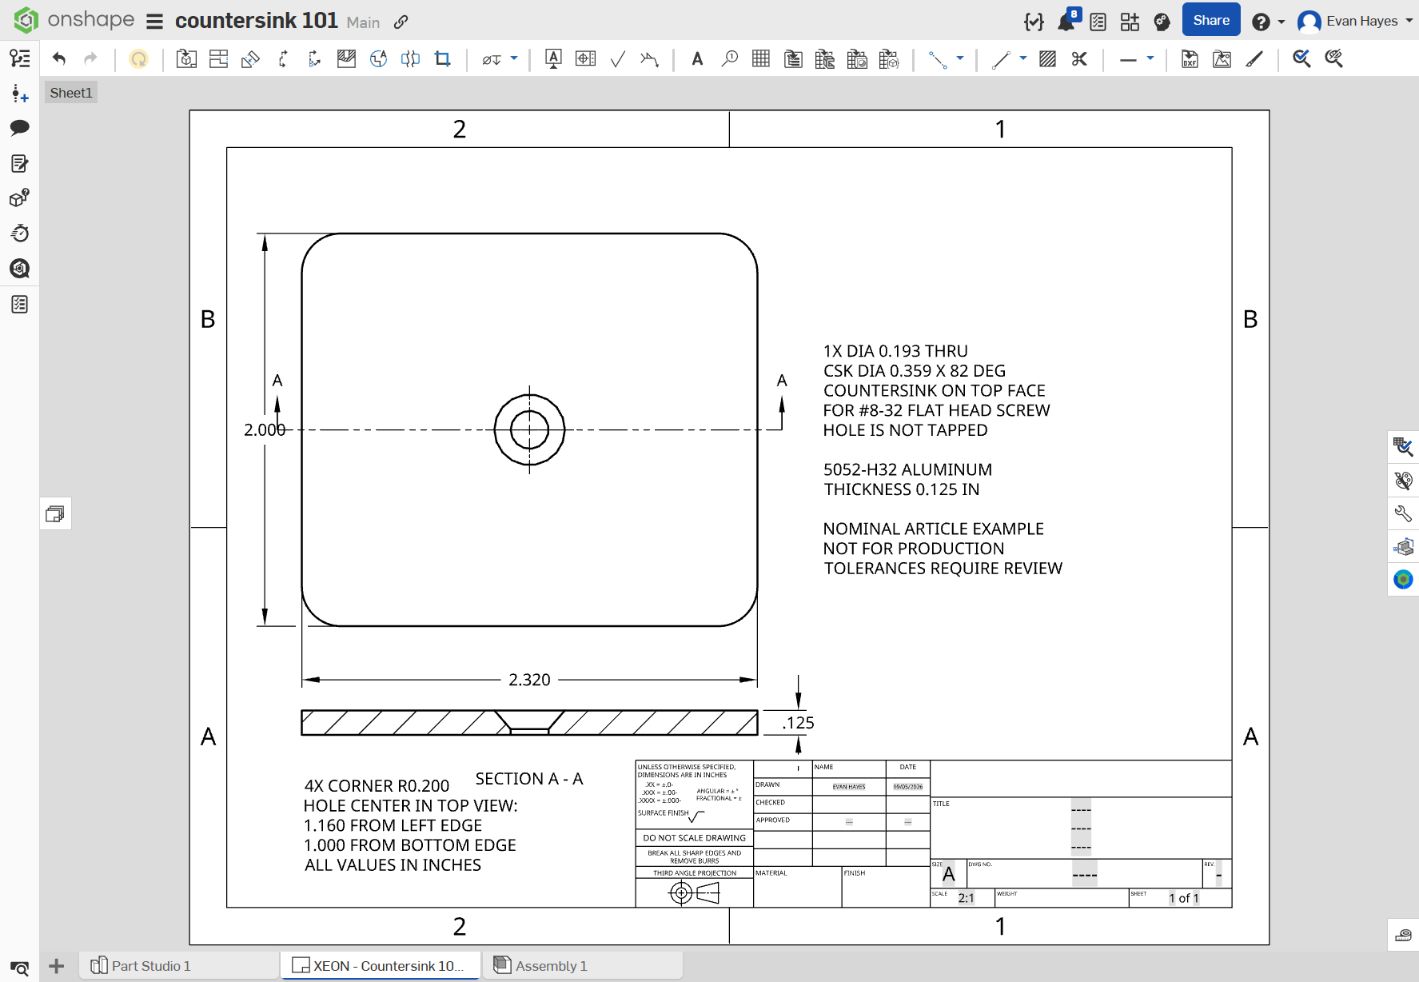Expand the dimension tool dropdown
The height and width of the screenshot is (982, 1419).
click(x=960, y=59)
